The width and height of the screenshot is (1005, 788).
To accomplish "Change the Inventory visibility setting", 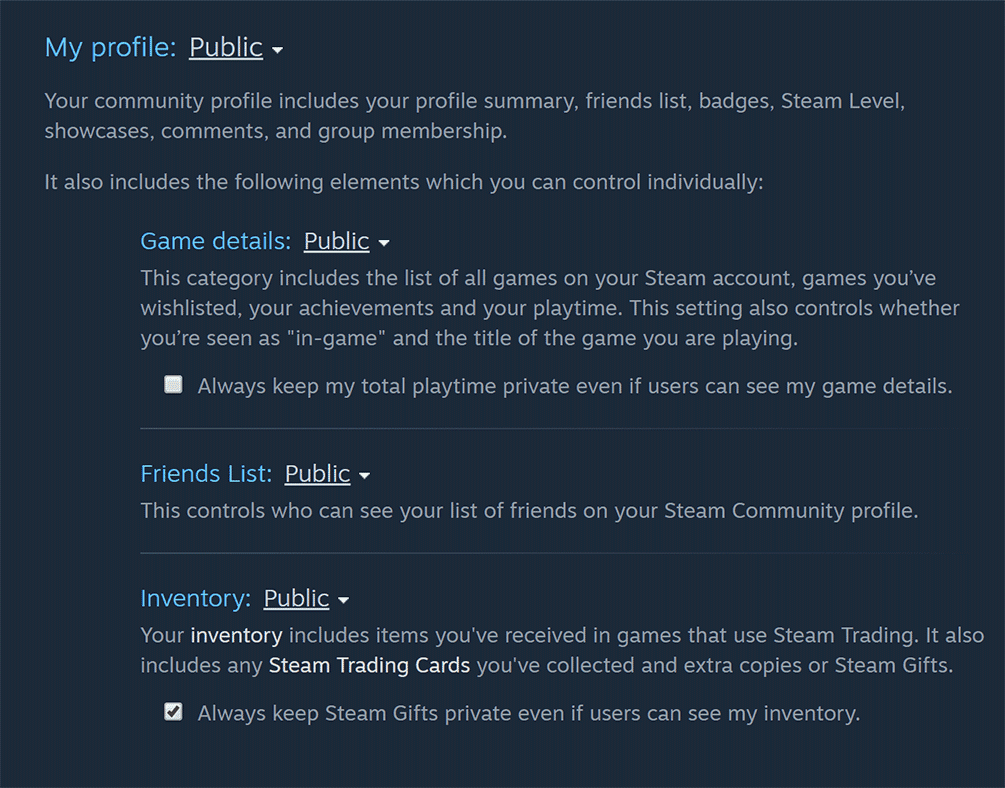I will pyautogui.click(x=295, y=598).
